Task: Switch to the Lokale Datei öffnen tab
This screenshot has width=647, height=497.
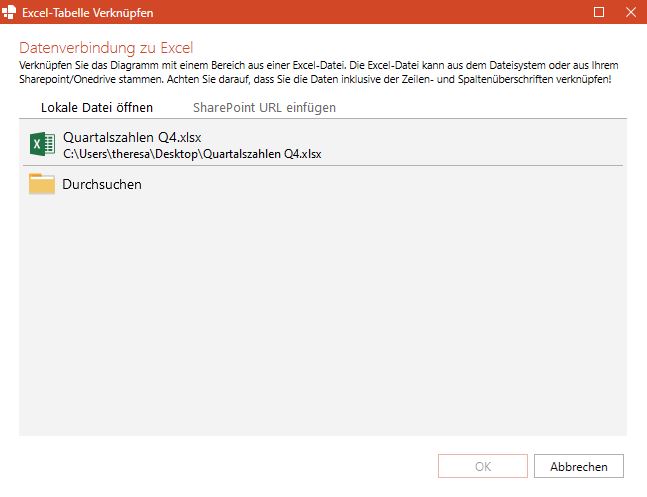Action: click(x=97, y=107)
